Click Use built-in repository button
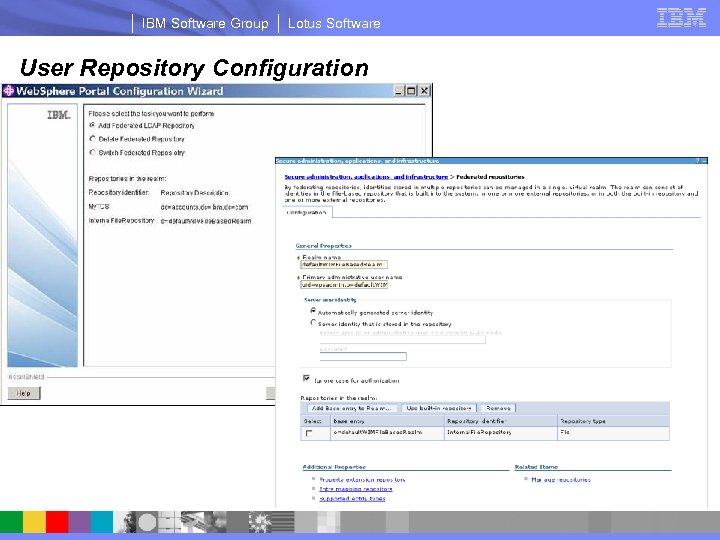Image resolution: width=720 pixels, height=540 pixels. pyautogui.click(x=439, y=408)
